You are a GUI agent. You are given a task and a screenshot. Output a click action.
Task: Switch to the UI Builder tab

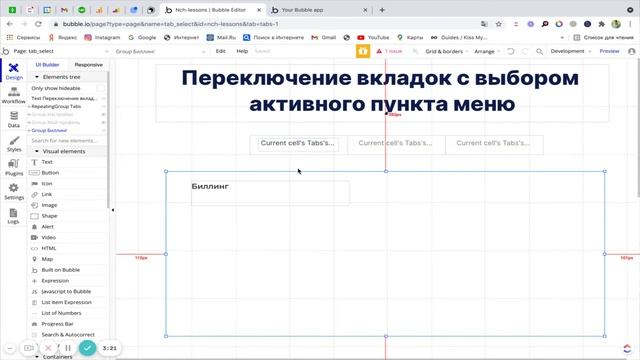tap(47, 64)
